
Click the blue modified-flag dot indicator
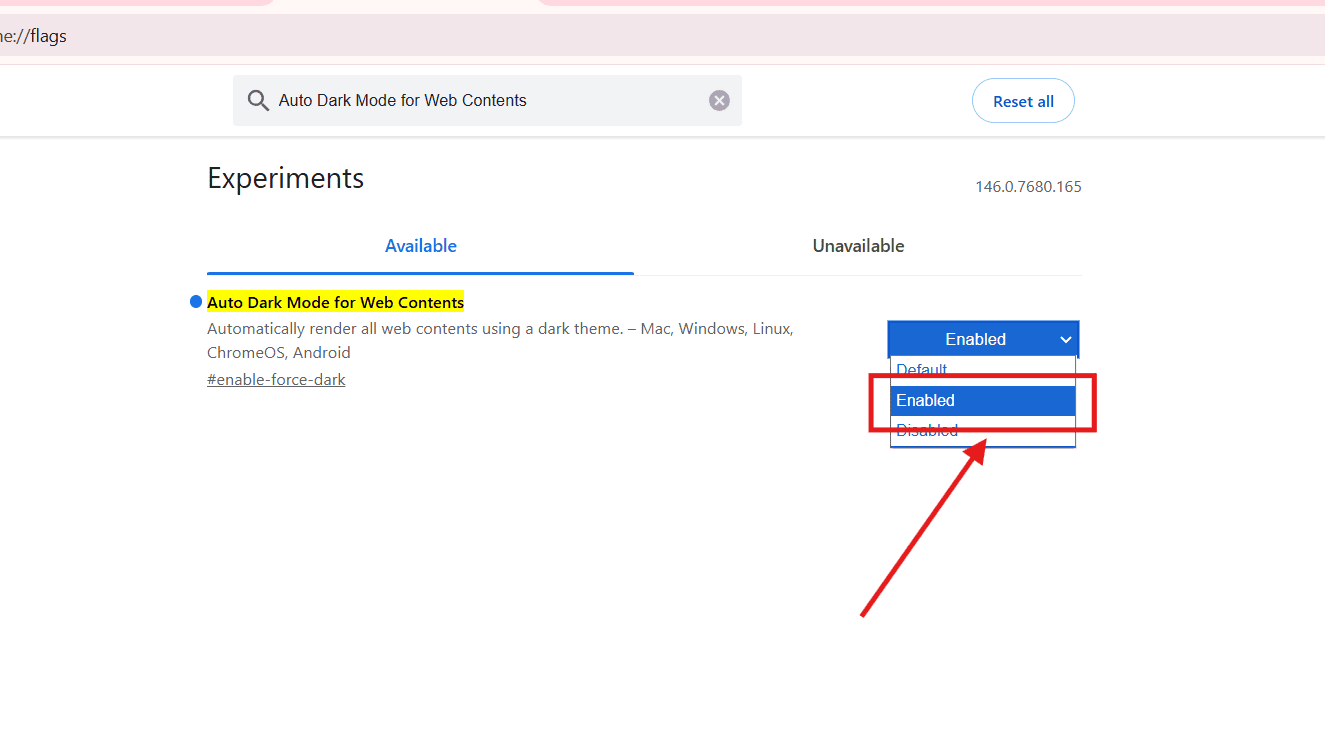[196, 302]
